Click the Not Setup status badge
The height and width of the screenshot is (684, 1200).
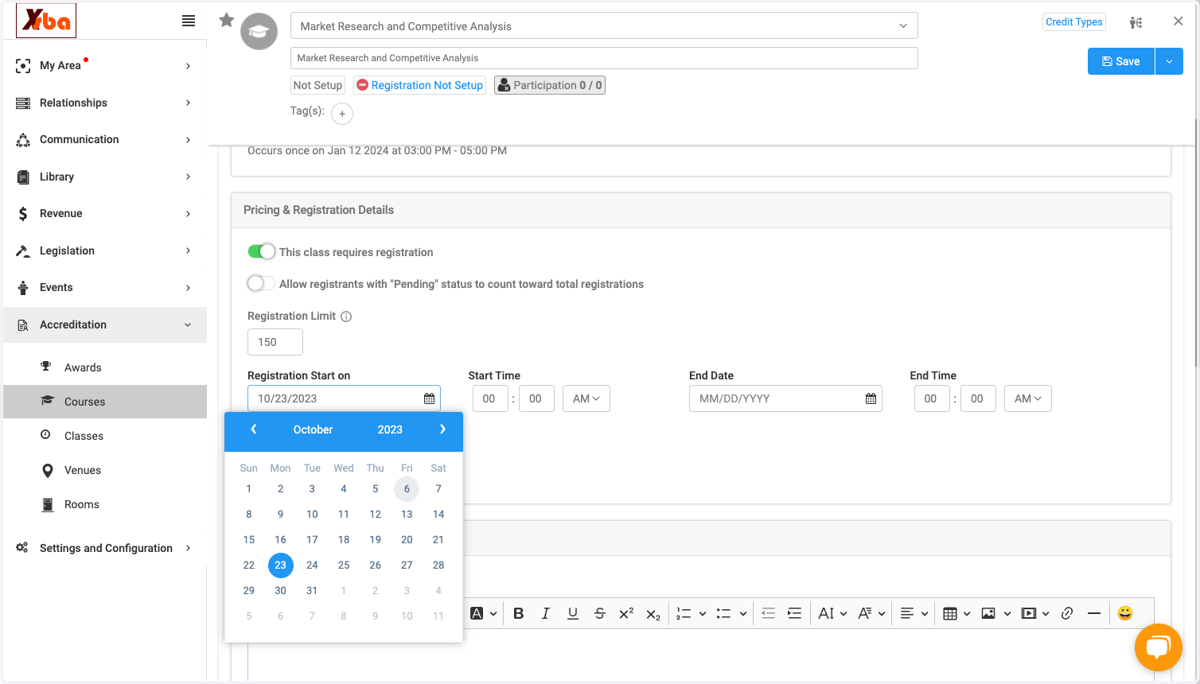[x=318, y=85]
